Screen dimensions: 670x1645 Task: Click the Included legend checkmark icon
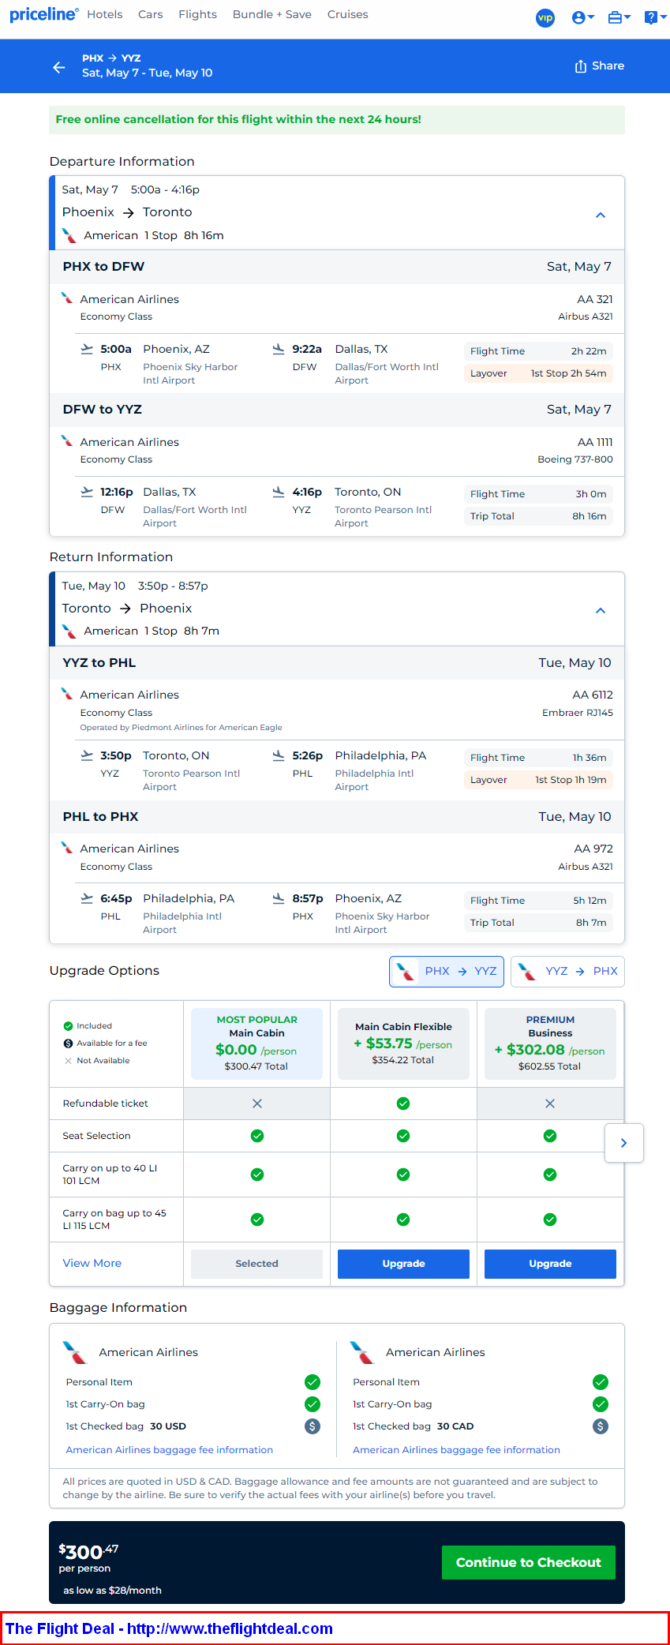tap(68, 1026)
